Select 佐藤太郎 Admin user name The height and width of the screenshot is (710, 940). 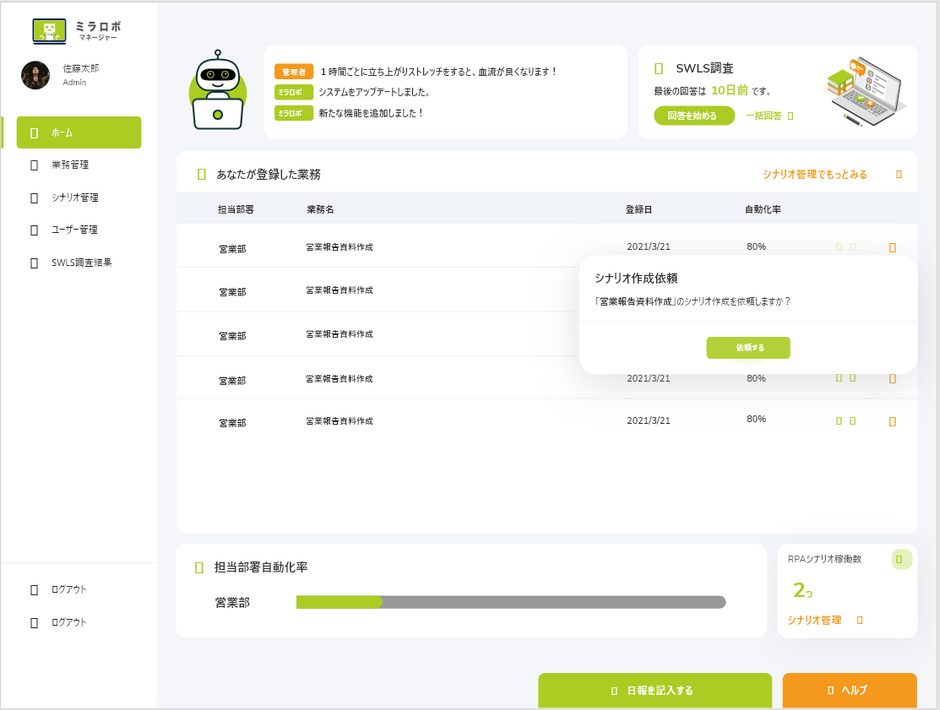[x=80, y=74]
